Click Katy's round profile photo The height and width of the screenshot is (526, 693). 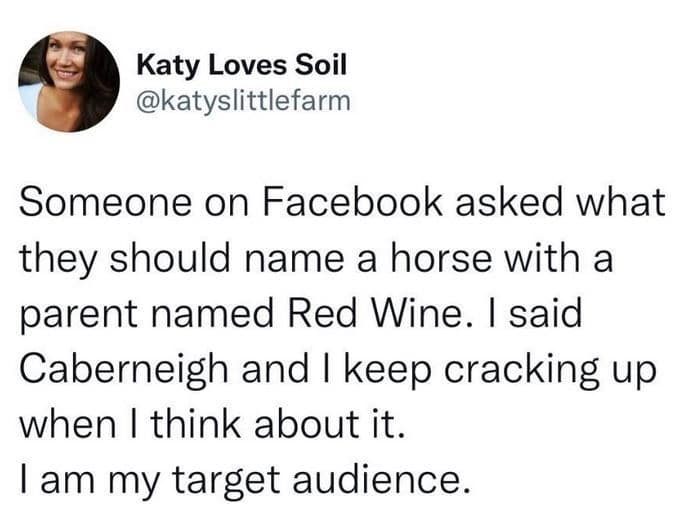point(69,82)
